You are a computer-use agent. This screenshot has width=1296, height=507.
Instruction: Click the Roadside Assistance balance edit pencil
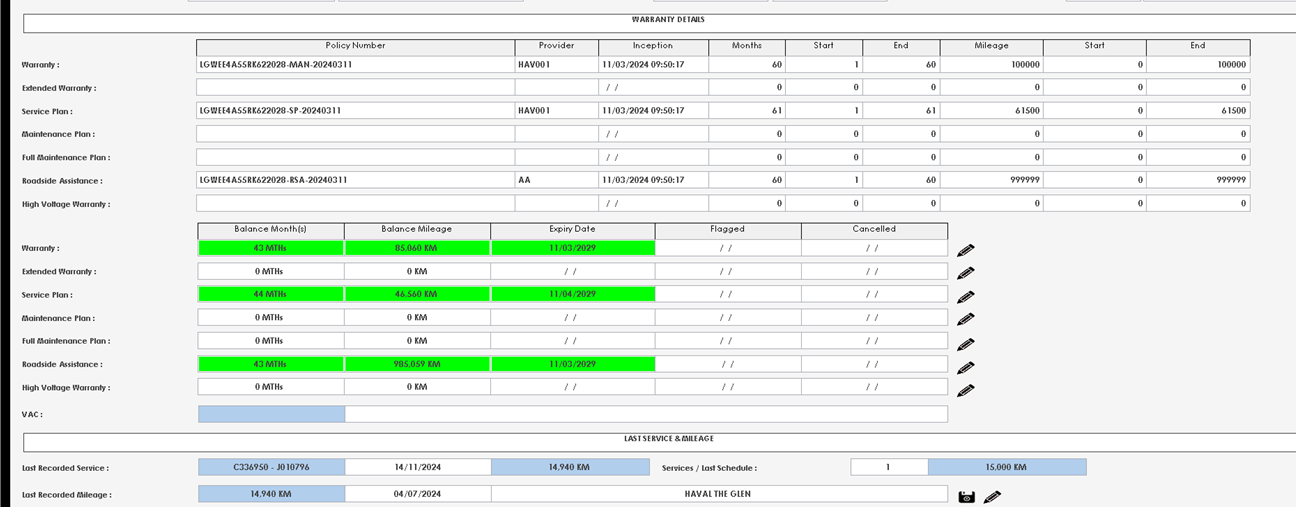965,367
